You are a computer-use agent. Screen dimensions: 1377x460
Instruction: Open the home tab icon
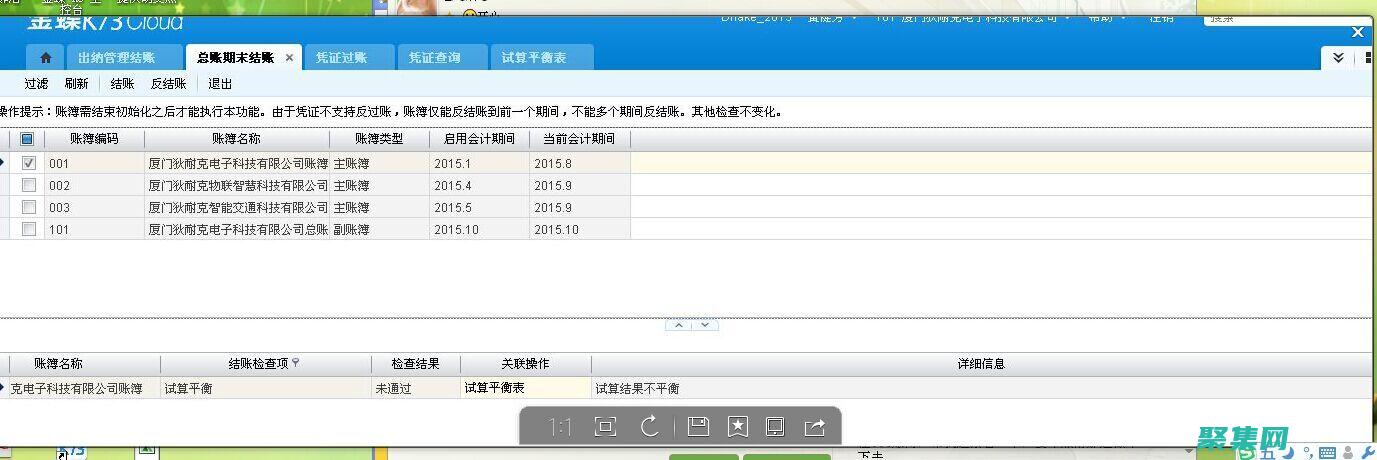45,58
